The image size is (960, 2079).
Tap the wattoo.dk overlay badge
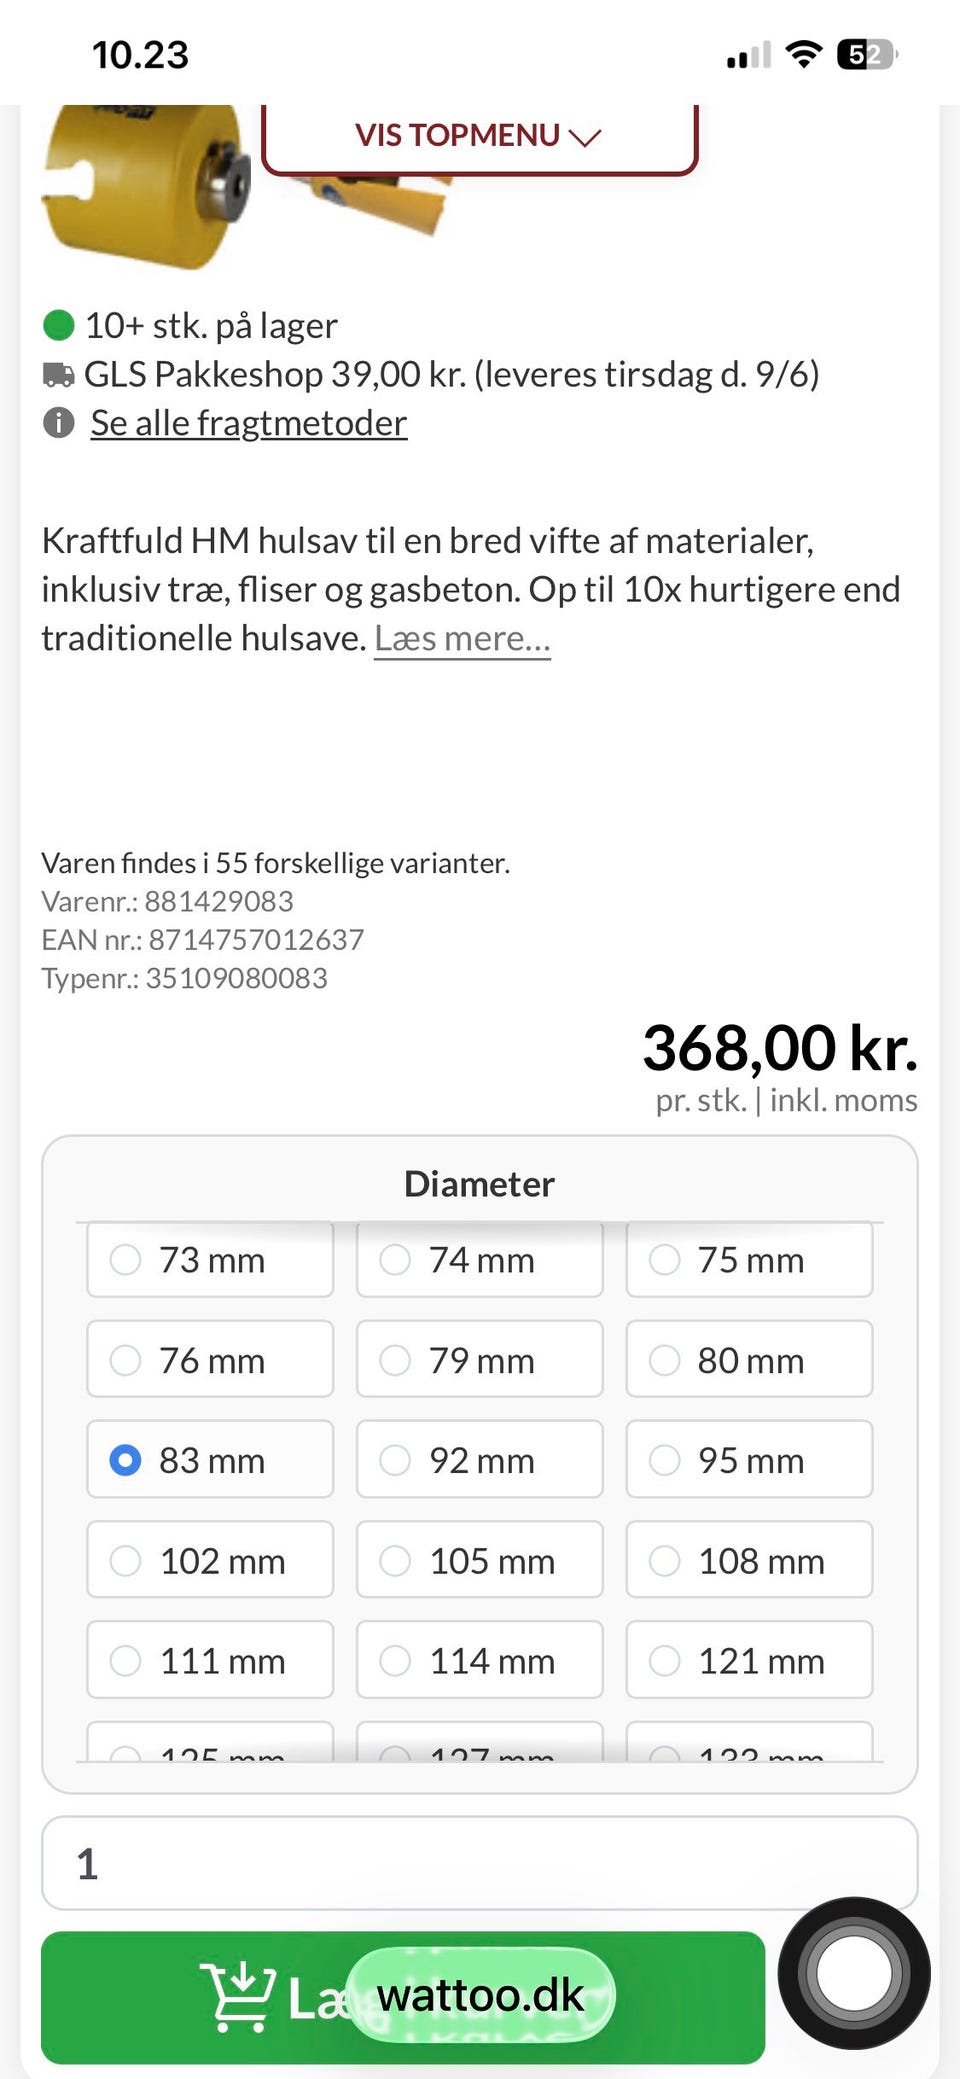(480, 1995)
